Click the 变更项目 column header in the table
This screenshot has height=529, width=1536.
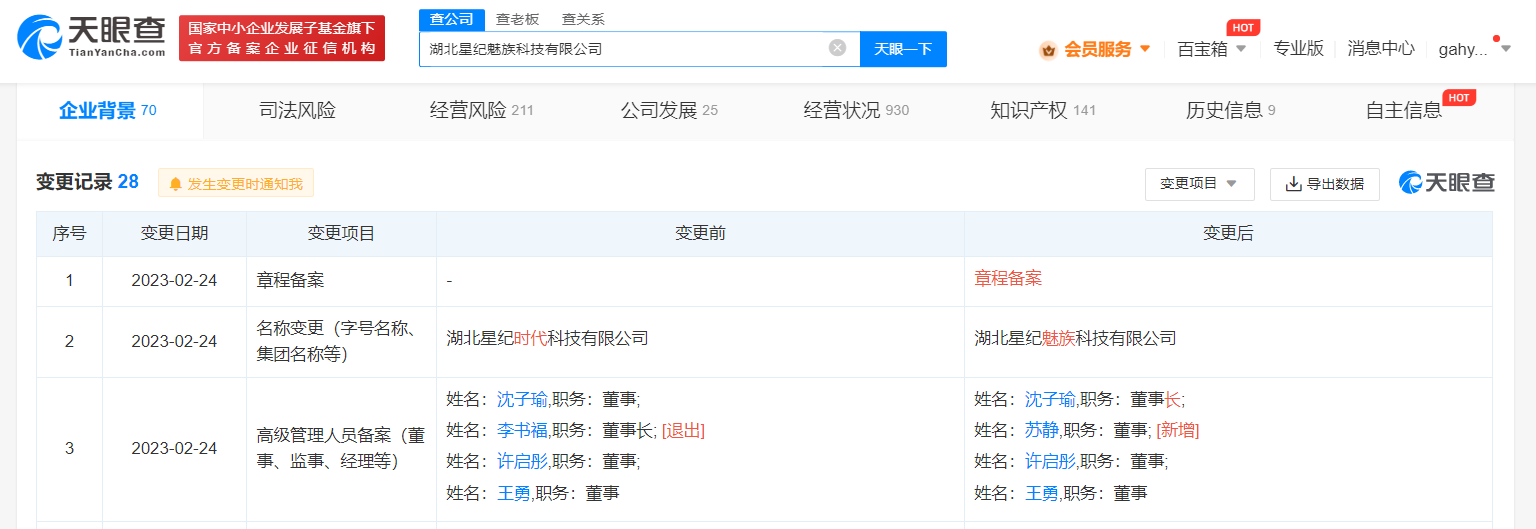(341, 233)
